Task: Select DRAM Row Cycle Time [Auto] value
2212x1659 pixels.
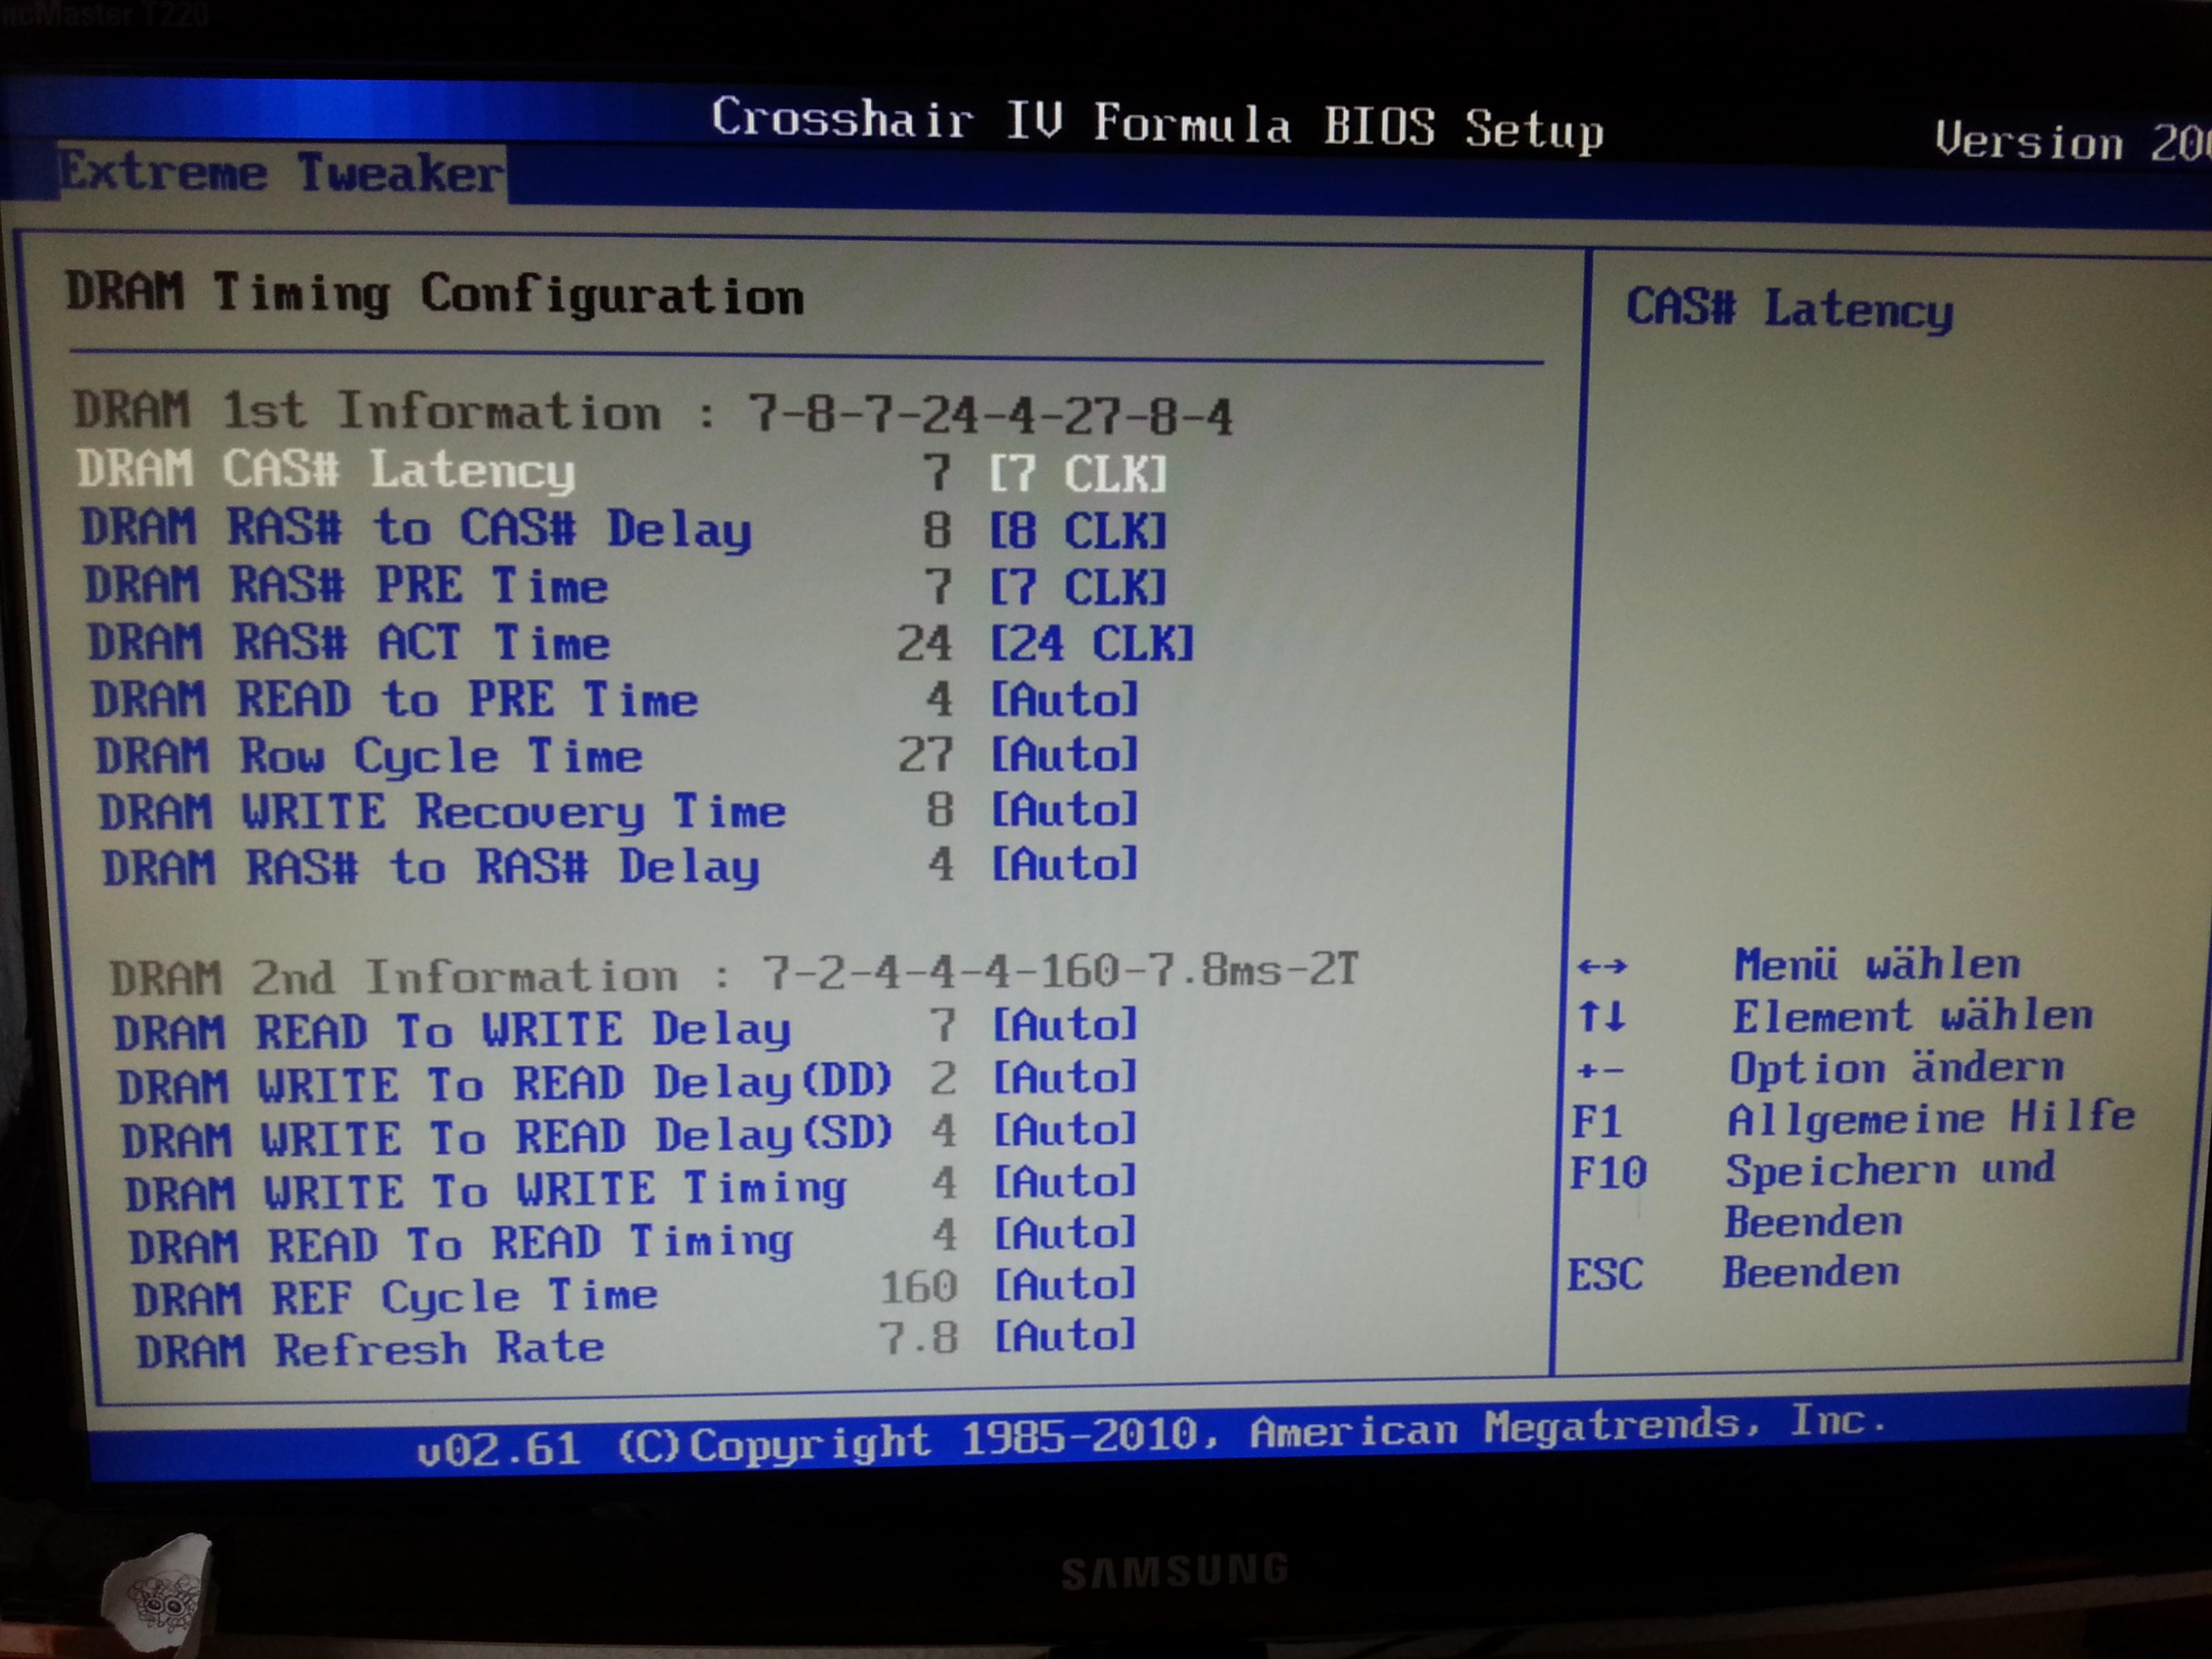Action: [1064, 755]
